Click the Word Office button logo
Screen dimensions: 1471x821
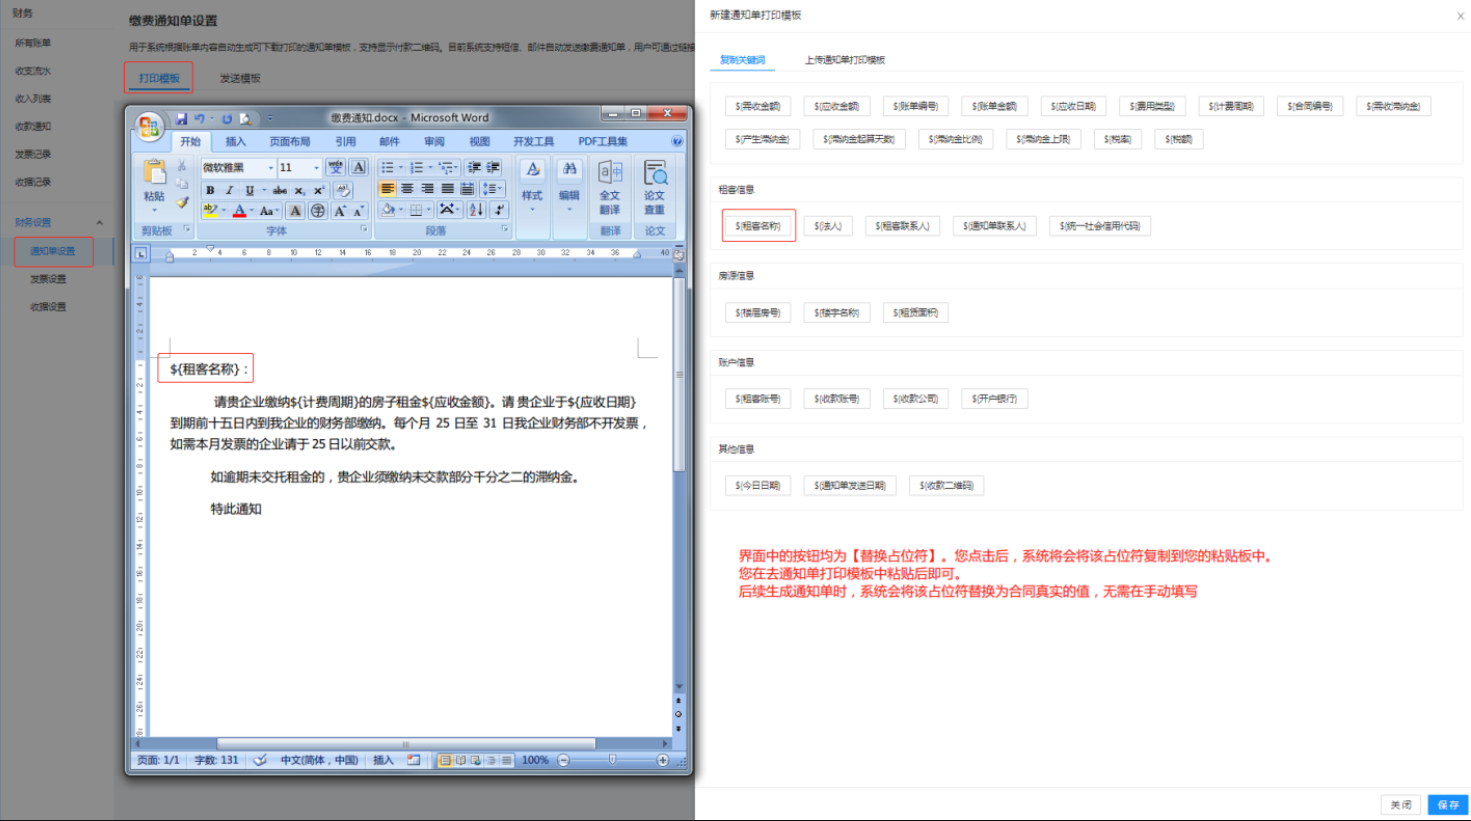pyautogui.click(x=149, y=126)
